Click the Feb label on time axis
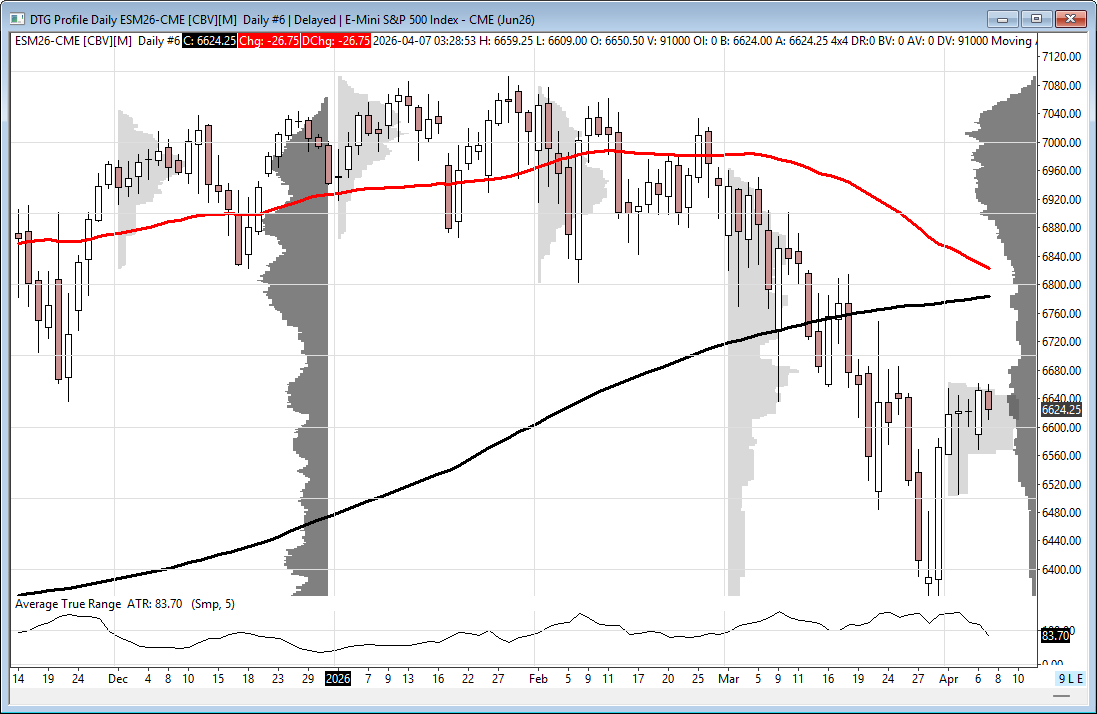The image size is (1097, 714). pos(540,678)
